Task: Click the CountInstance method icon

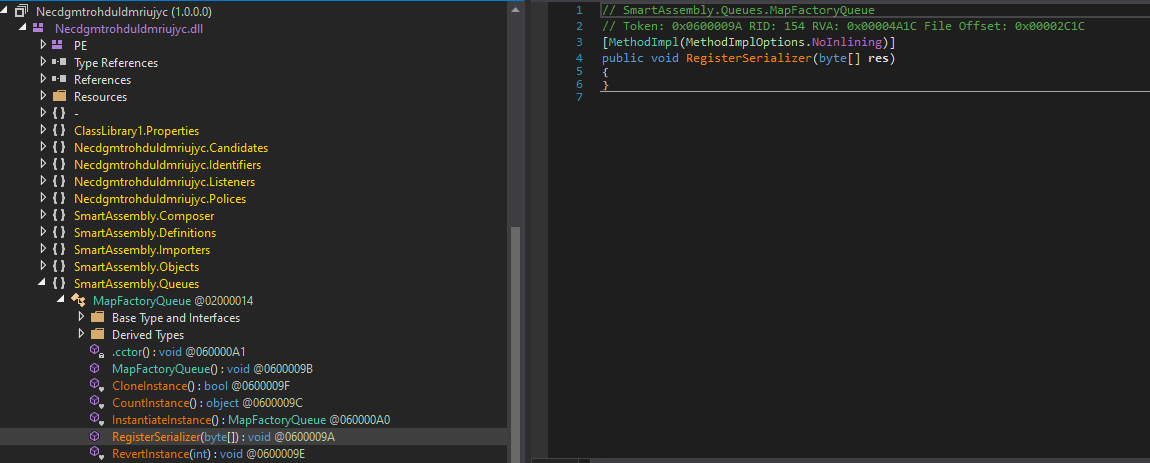Action: [96, 402]
